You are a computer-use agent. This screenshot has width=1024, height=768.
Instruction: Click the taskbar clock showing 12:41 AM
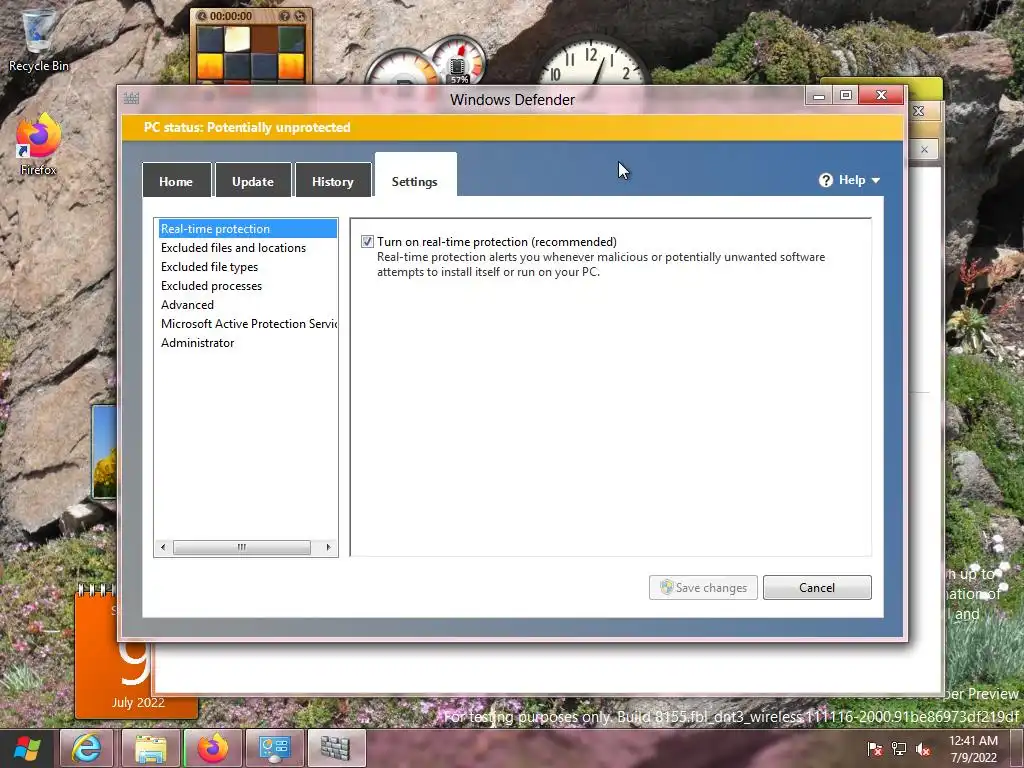[974, 749]
